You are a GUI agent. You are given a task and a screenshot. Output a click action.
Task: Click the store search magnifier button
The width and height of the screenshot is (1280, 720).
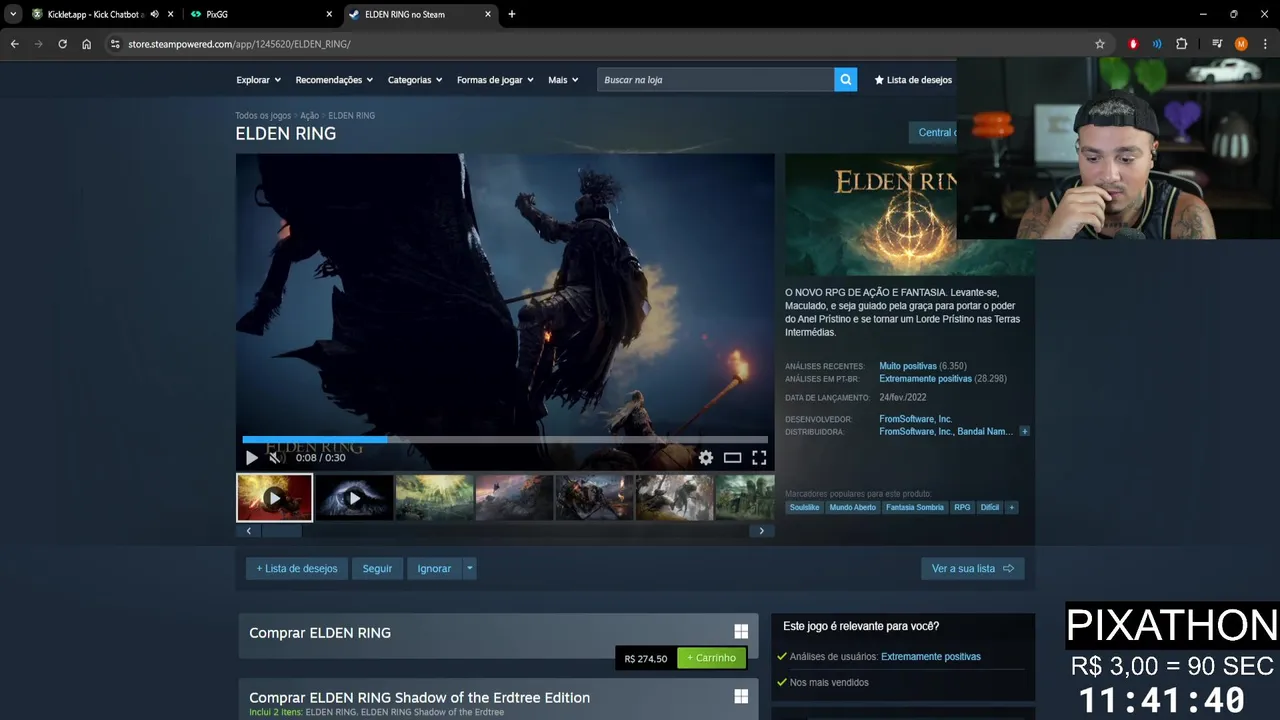845,80
